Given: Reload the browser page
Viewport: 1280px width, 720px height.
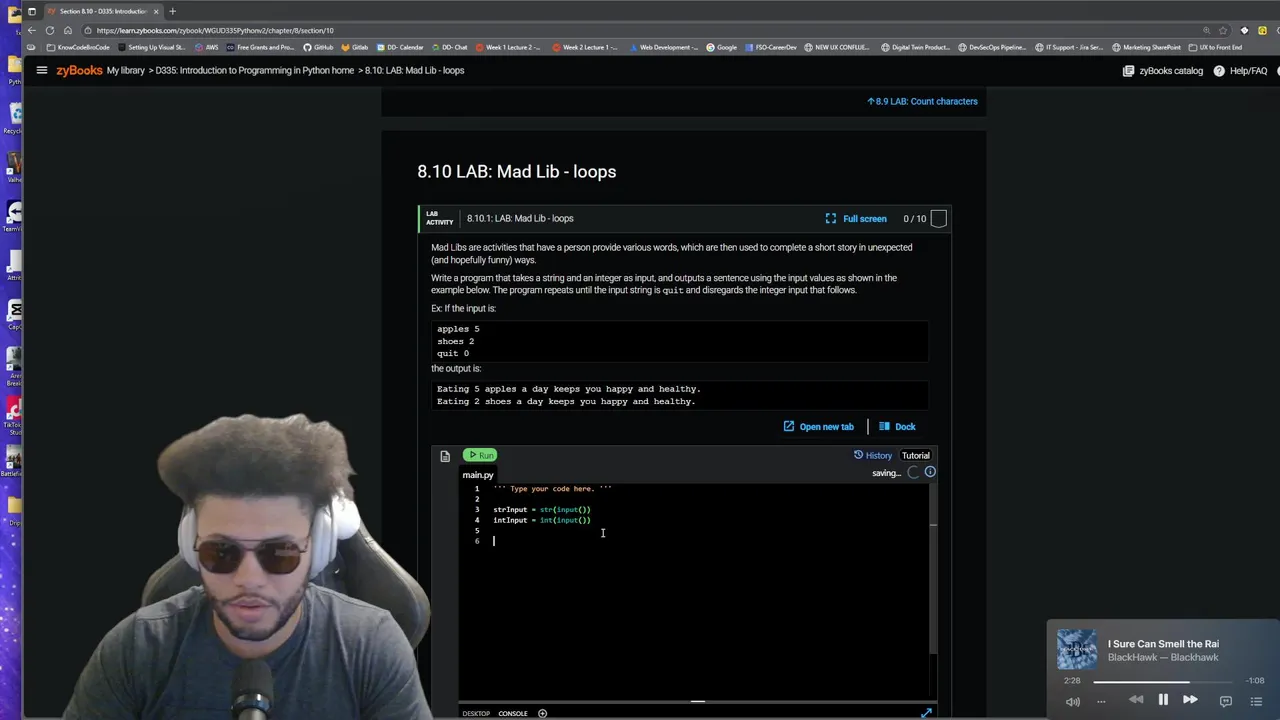Looking at the screenshot, I should 49,30.
